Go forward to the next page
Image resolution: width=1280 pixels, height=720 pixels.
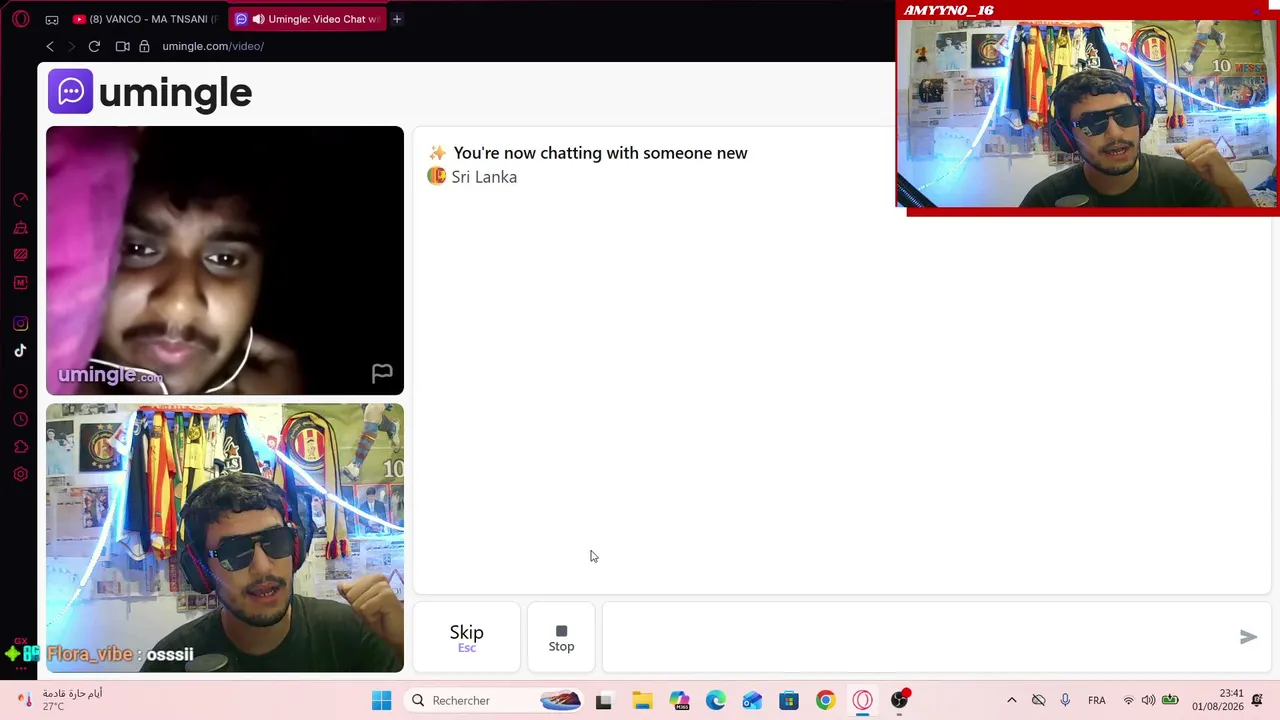[72, 46]
